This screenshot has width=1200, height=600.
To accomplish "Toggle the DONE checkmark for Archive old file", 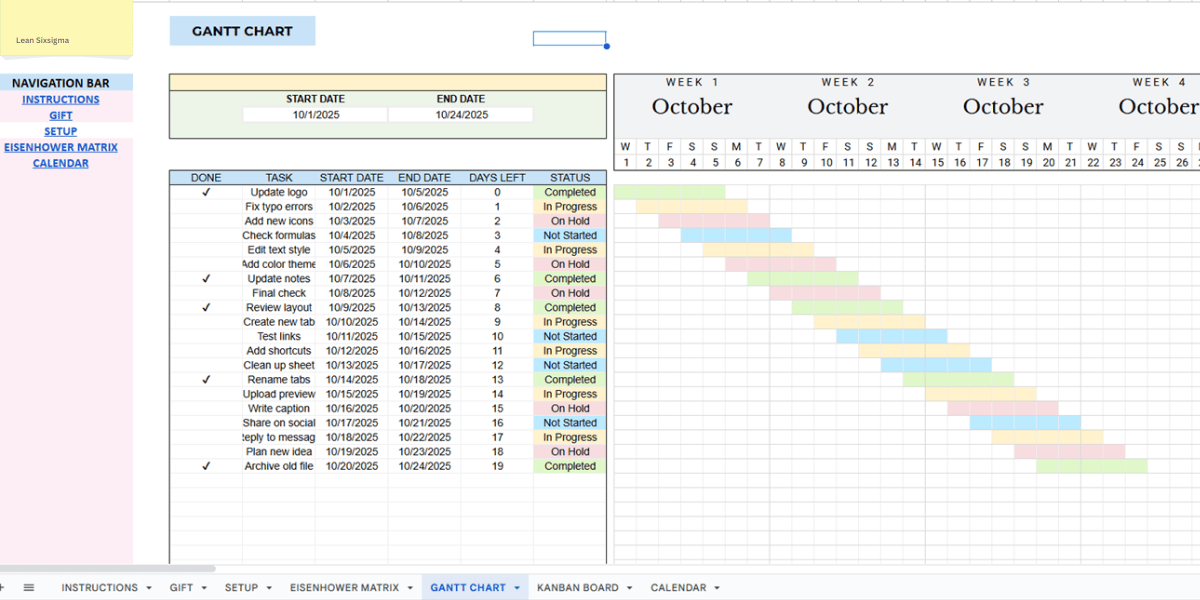I will 206,466.
